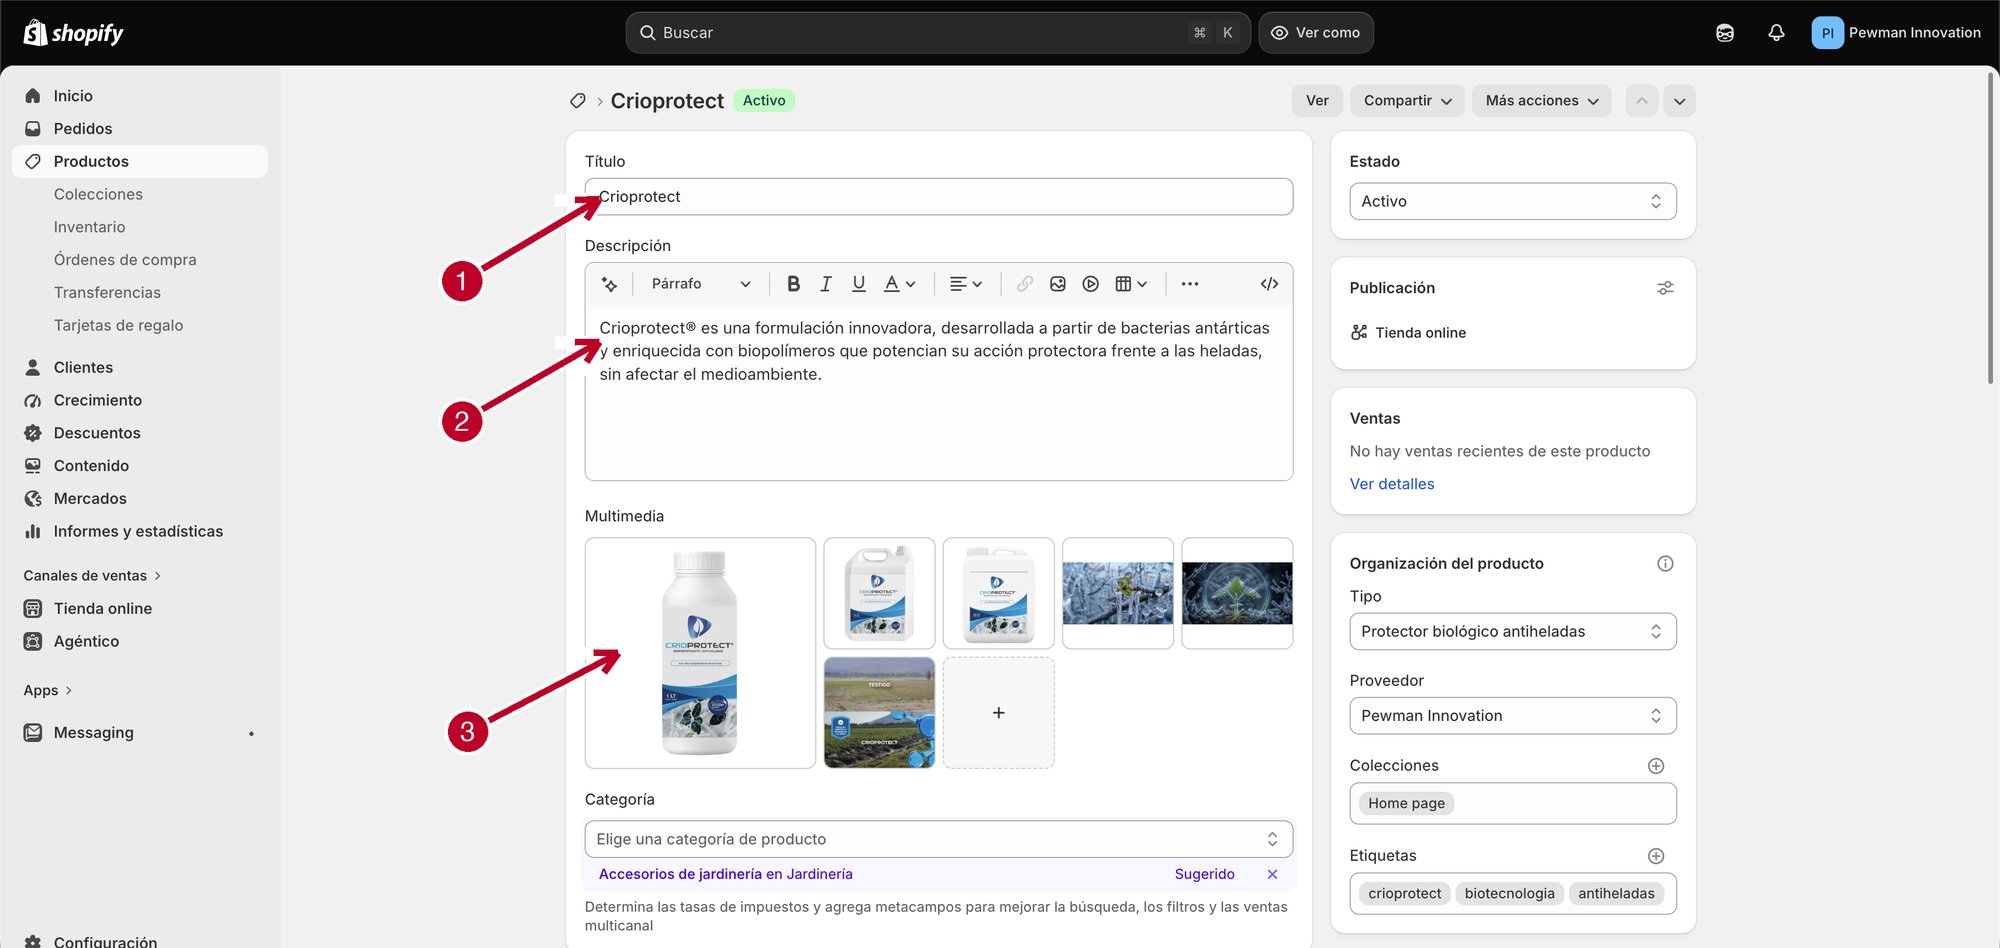Click the Ver button

tap(1317, 101)
